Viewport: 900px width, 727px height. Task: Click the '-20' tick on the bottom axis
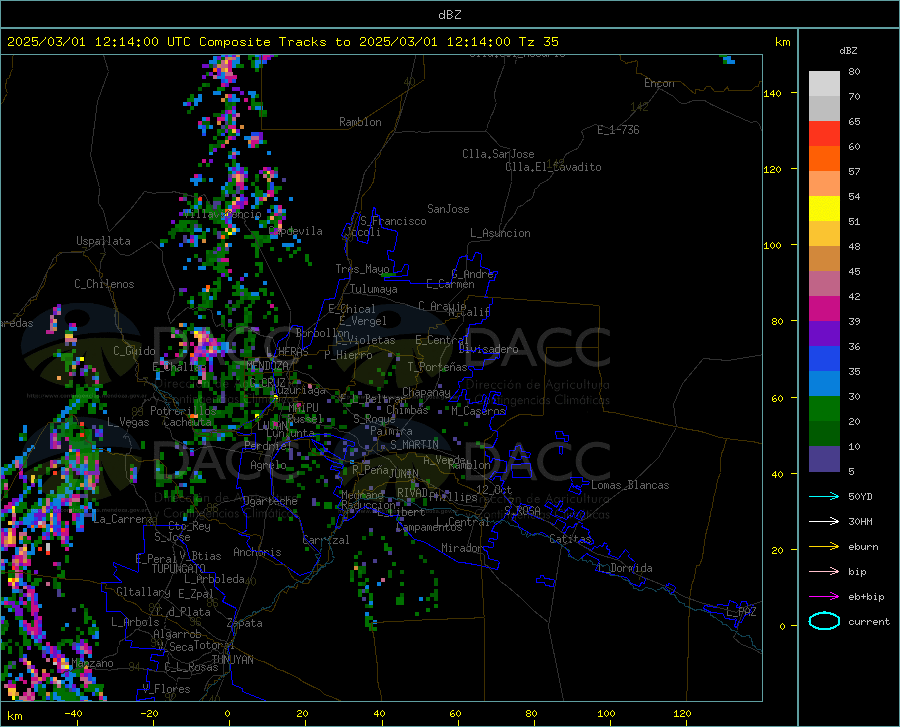tap(149, 714)
